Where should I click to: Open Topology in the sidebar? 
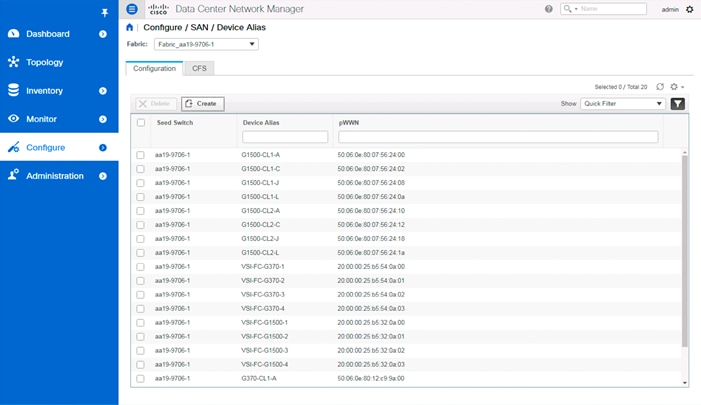pos(45,62)
